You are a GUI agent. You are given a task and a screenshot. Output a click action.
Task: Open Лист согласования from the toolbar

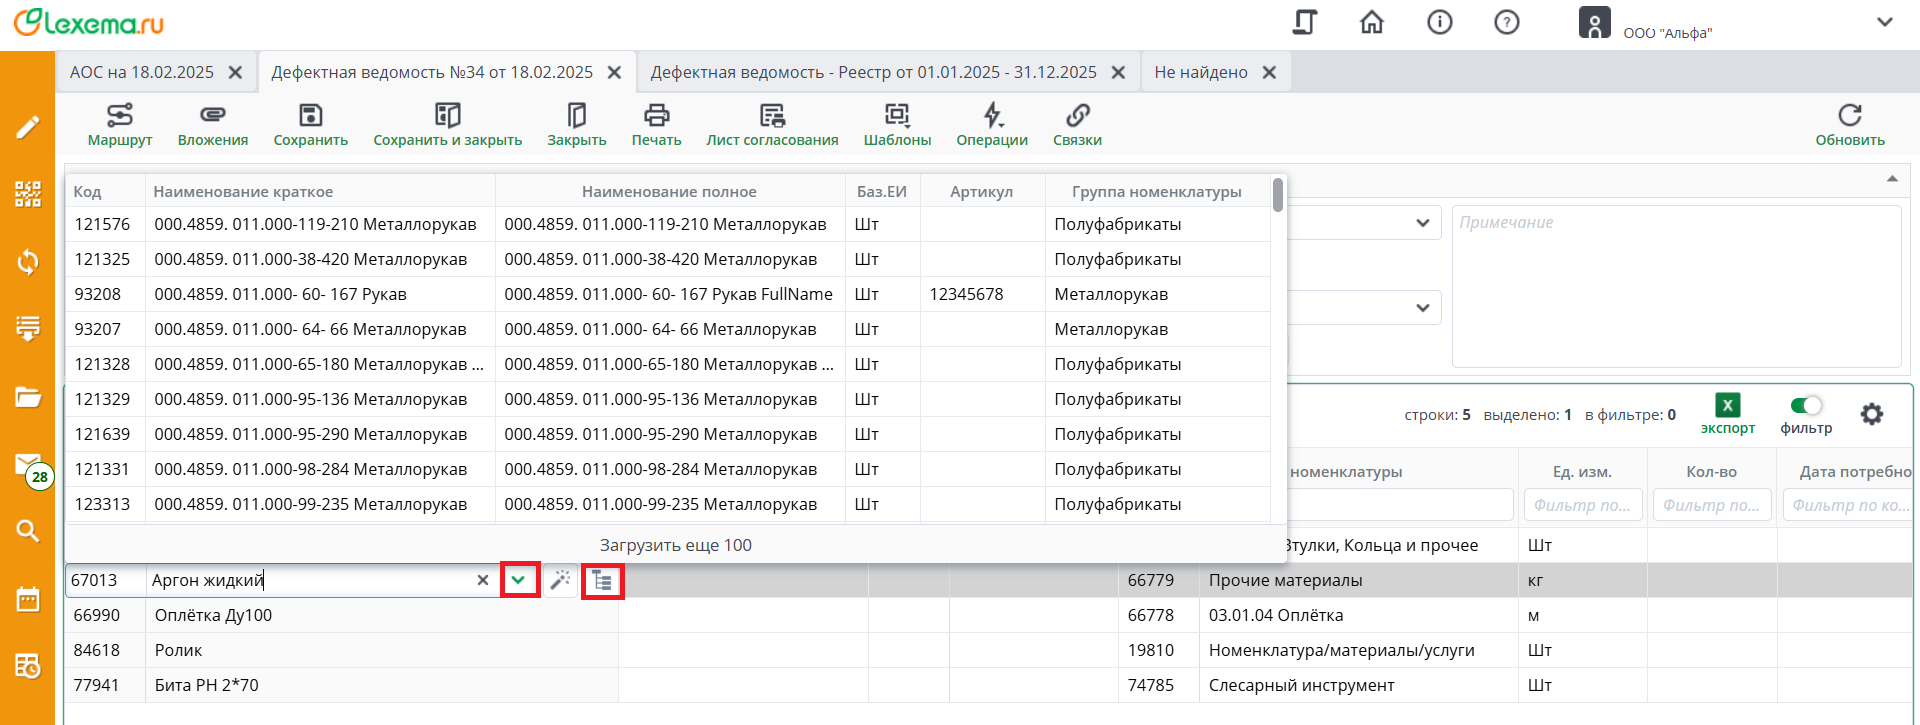pos(772,116)
